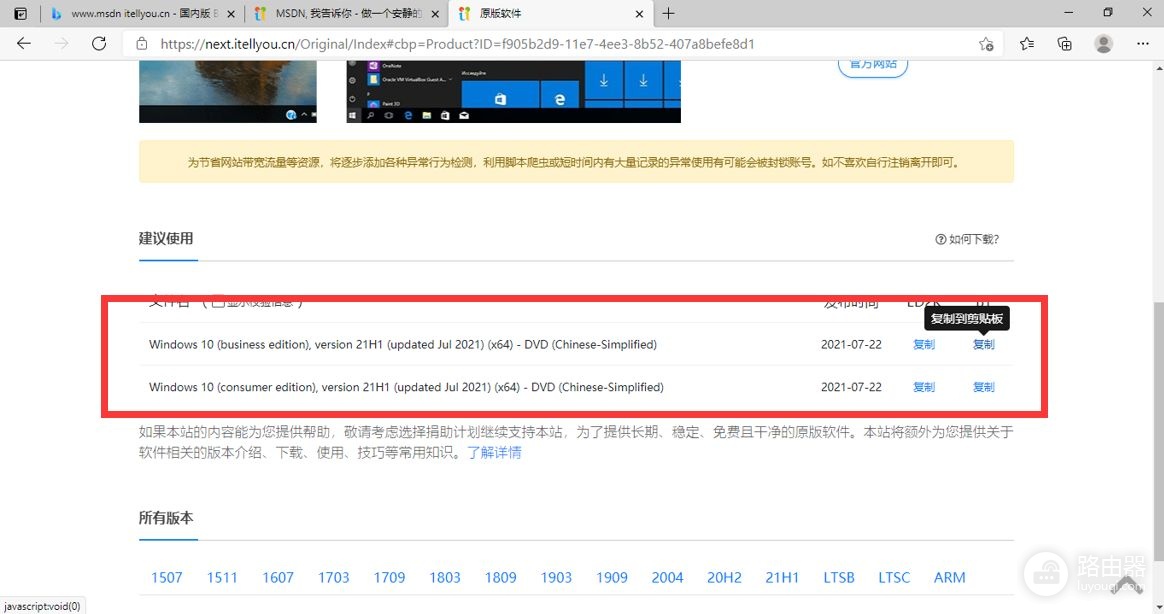Screen dimensions: 1164x614
Task: Click the Start menu screenshot thumbnail
Action: tap(514, 92)
